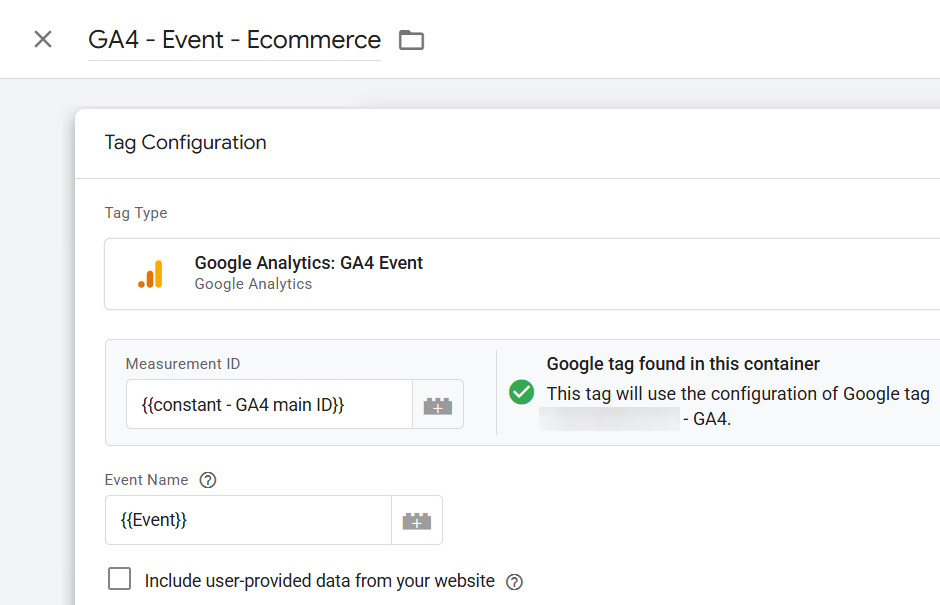The height and width of the screenshot is (605, 940).
Task: Click the Measurement ID label
Action: [183, 364]
